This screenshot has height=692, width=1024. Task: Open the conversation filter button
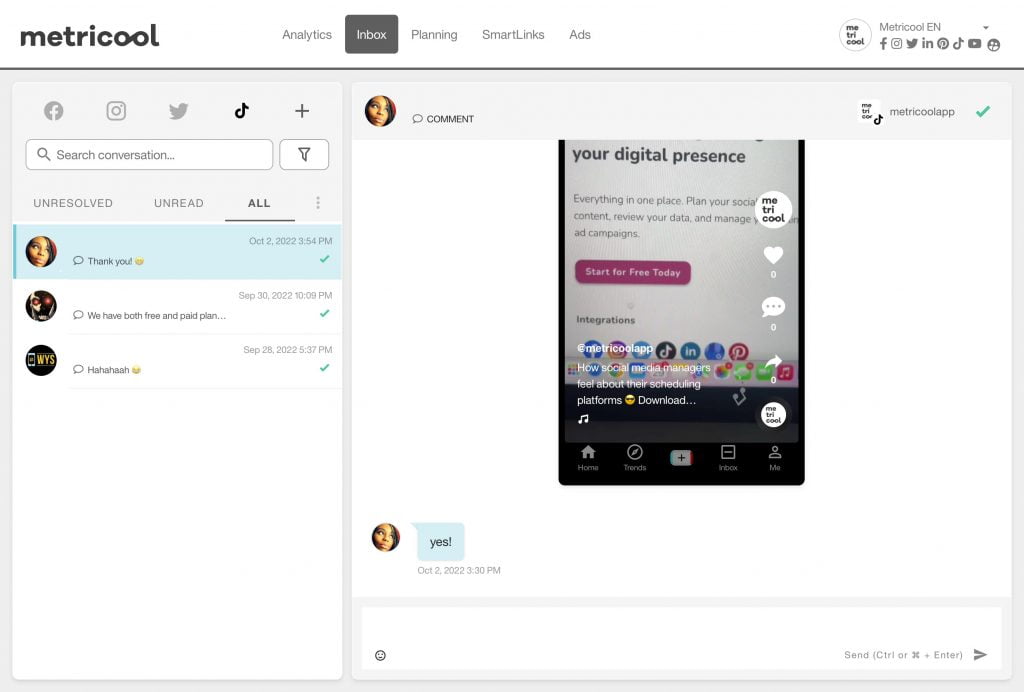click(304, 155)
